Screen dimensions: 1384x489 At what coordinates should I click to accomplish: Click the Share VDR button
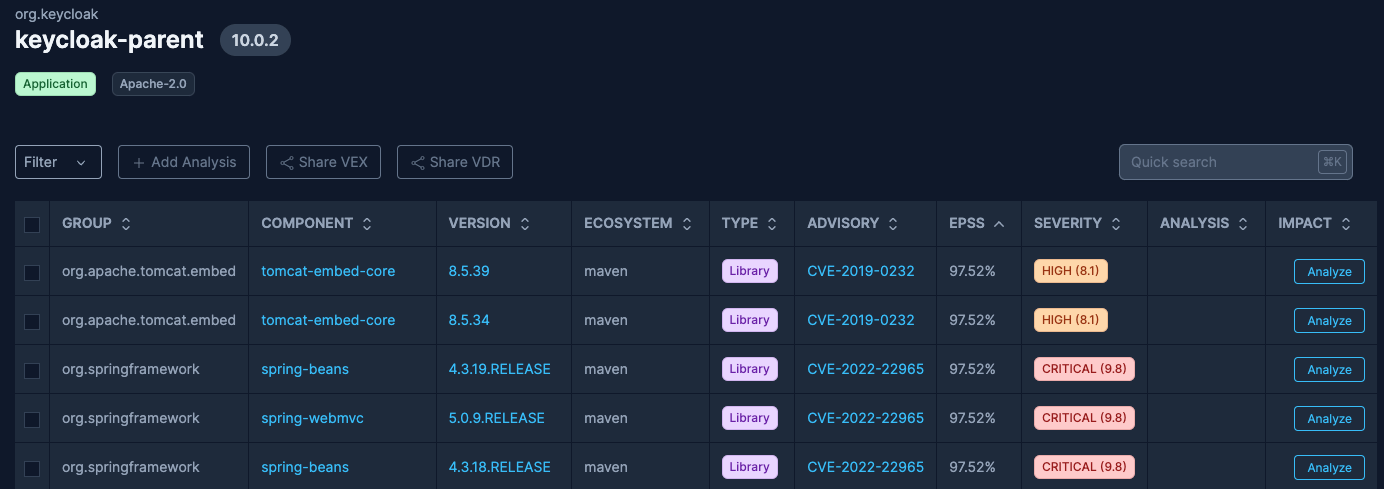pyautogui.click(x=455, y=162)
